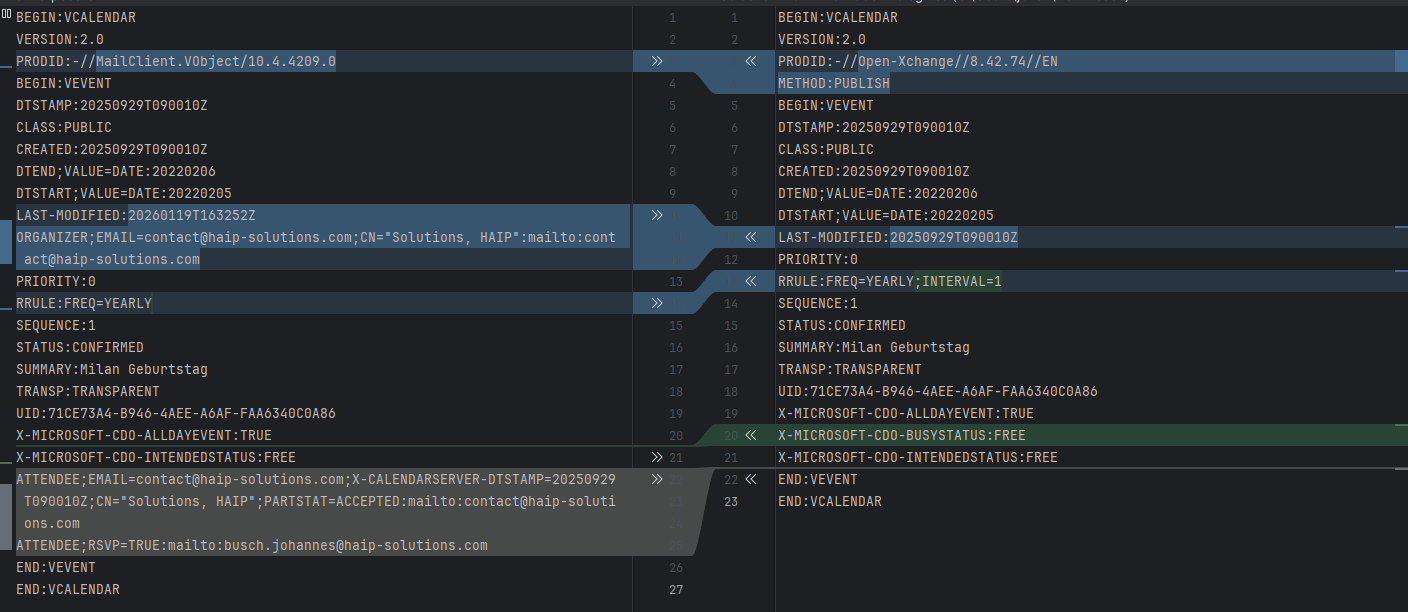Click << arrow beside RRULE INTERVAL=1 line
The width and height of the screenshot is (1408, 612).
click(750, 281)
